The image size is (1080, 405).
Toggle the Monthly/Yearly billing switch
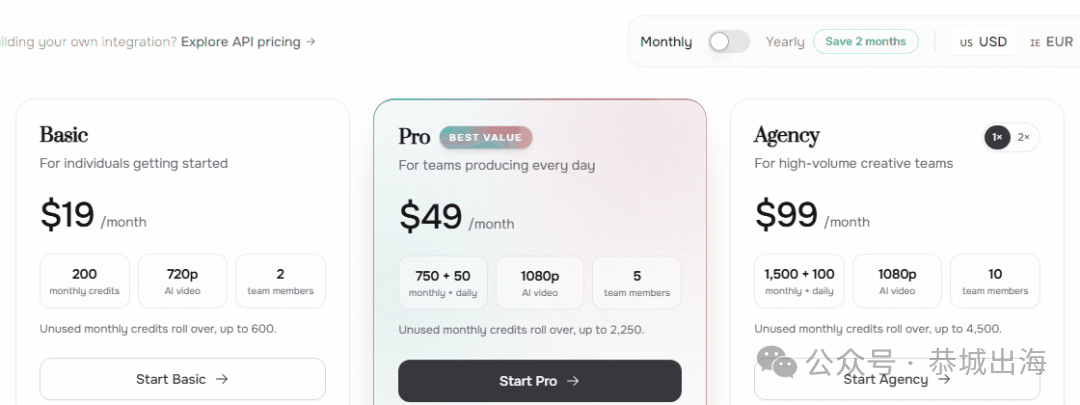(729, 42)
